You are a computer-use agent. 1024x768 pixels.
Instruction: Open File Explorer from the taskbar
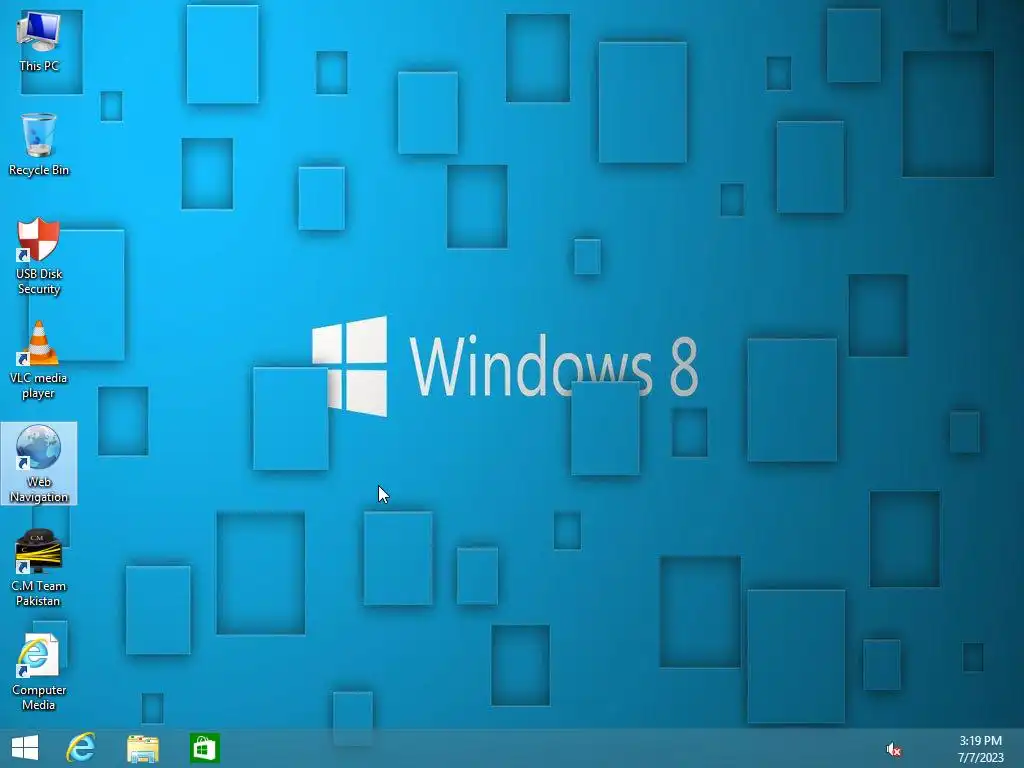point(142,749)
